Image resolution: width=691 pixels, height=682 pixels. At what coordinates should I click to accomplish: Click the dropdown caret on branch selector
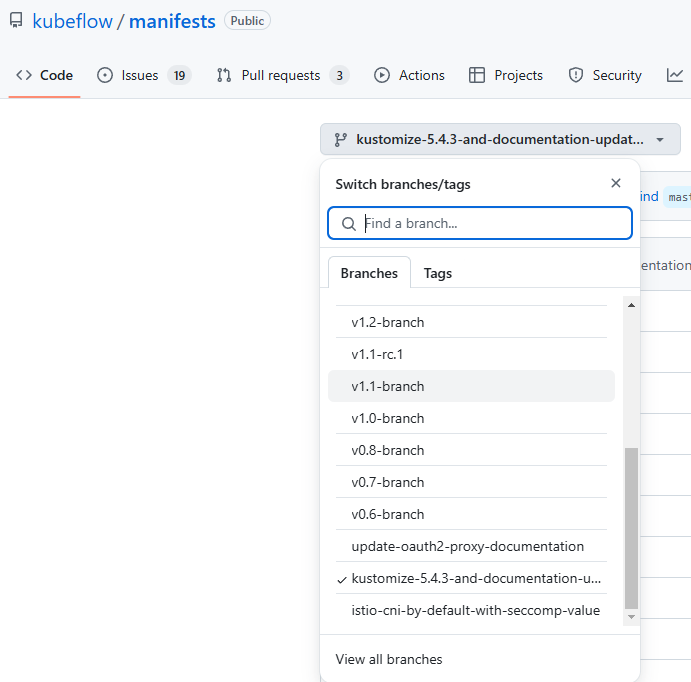(x=660, y=140)
